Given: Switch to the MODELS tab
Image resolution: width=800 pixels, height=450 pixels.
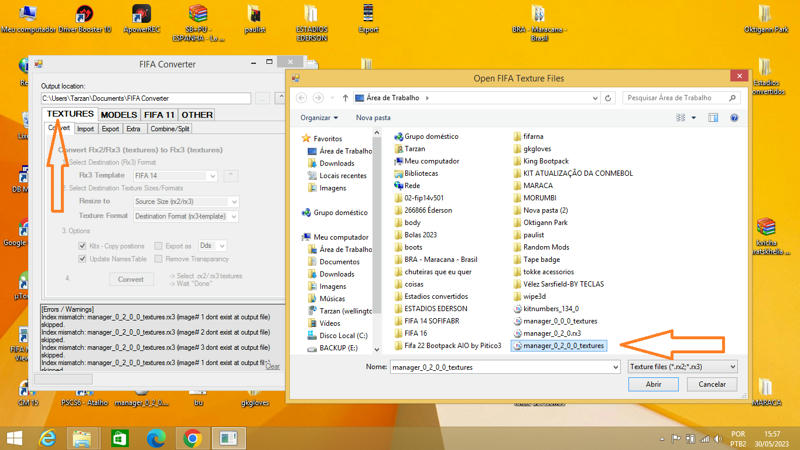Looking at the screenshot, I should 119,115.
